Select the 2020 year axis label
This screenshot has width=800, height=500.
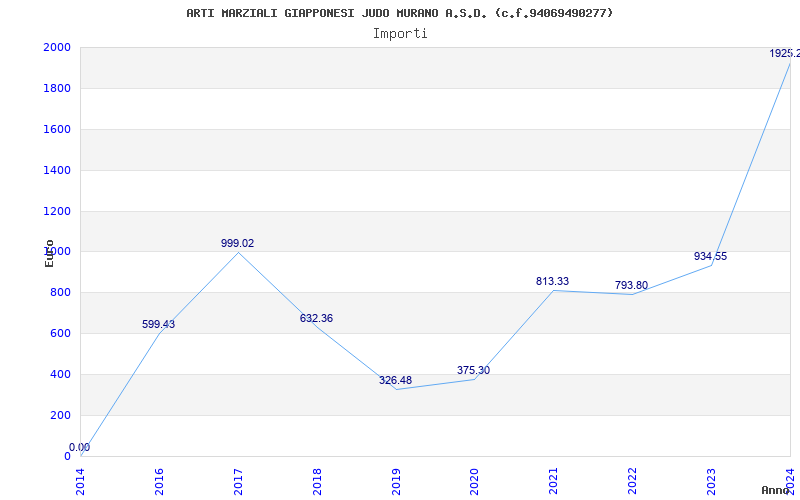(x=474, y=482)
